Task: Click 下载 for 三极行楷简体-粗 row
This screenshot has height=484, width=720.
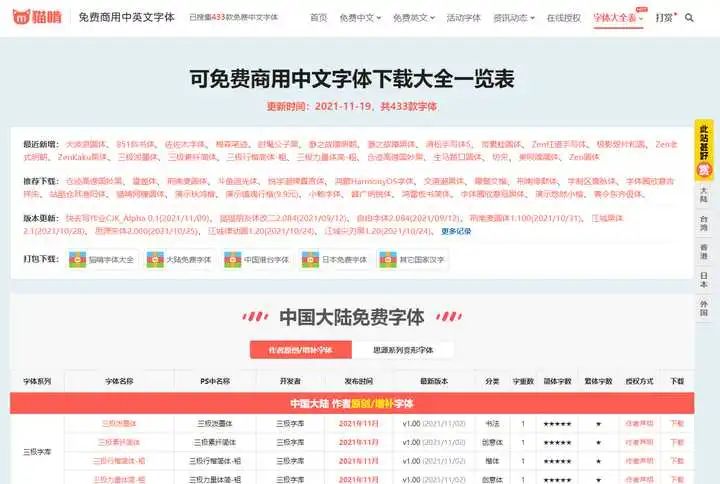Action: point(677,461)
